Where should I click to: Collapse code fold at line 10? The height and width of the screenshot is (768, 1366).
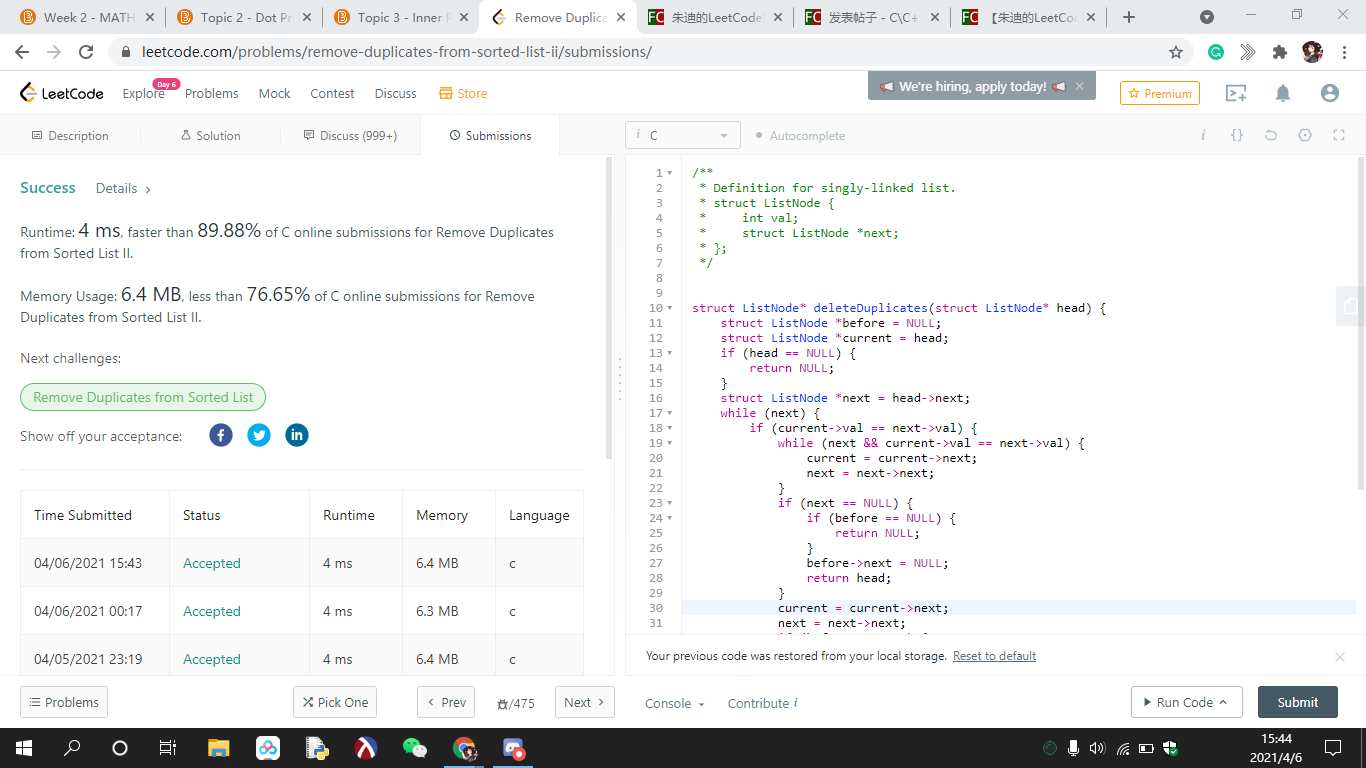tap(670, 308)
